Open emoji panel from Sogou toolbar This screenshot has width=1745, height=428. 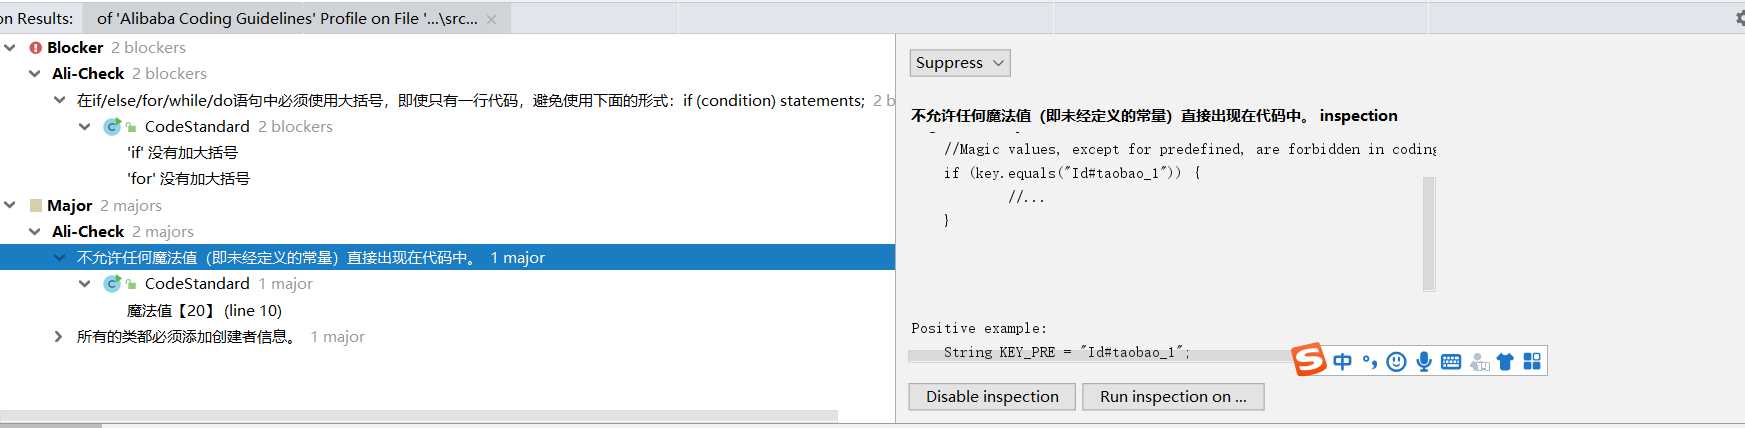[x=1396, y=362]
